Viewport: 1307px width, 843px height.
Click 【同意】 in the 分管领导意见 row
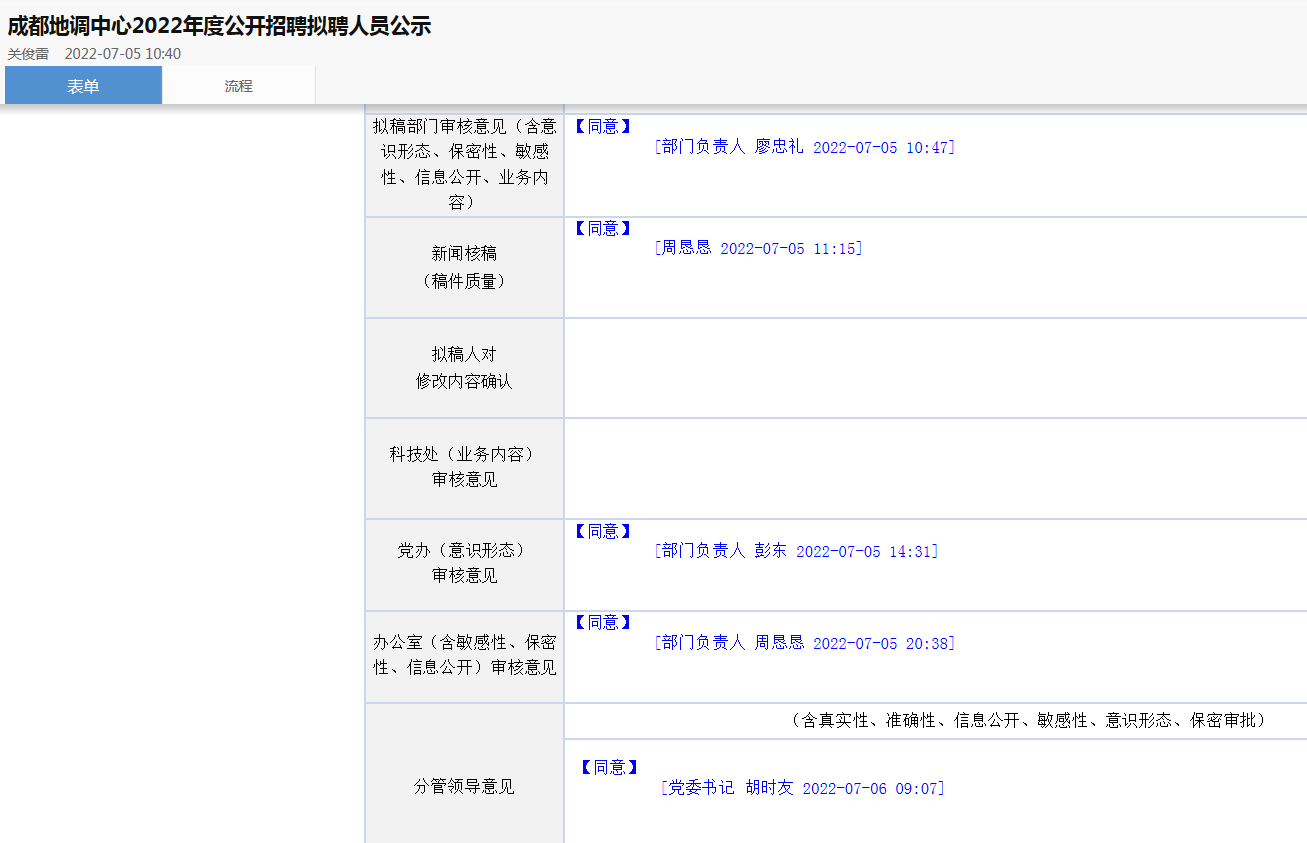(609, 767)
